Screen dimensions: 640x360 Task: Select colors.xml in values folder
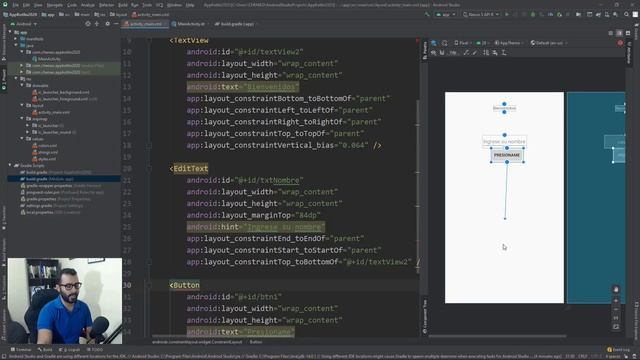pyautogui.click(x=45, y=146)
